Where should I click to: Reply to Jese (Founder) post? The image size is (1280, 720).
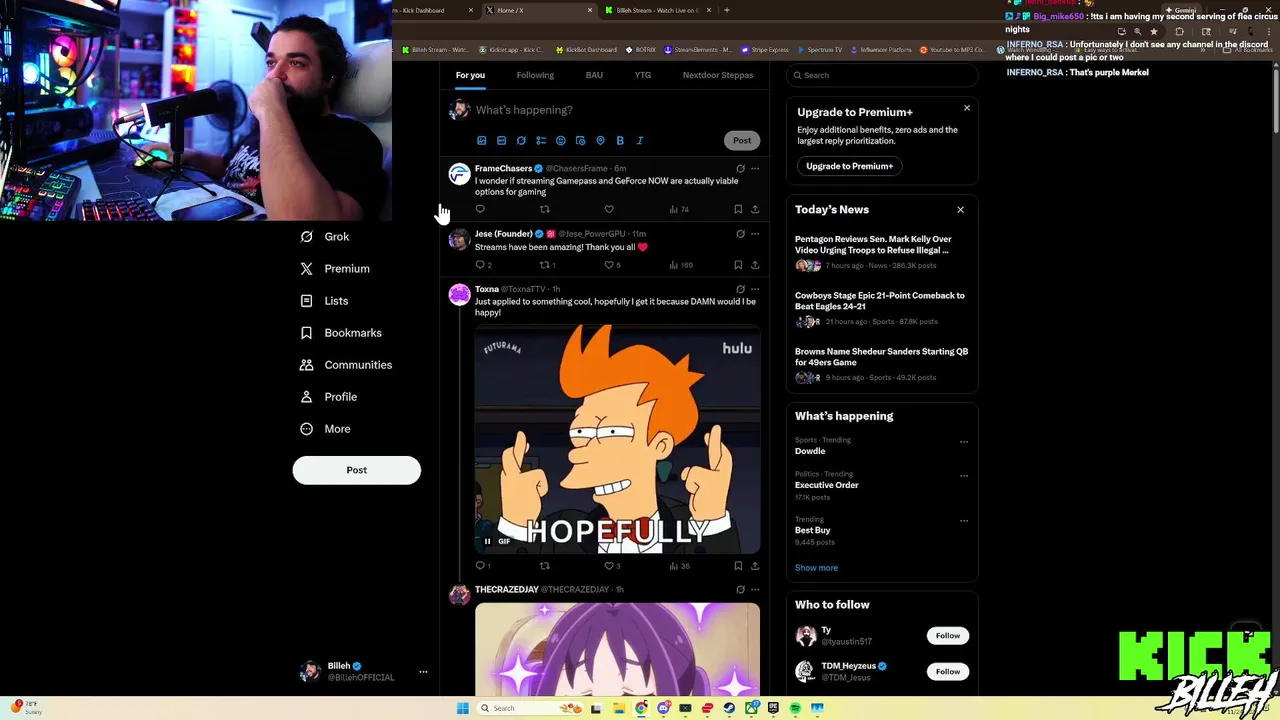coord(480,265)
